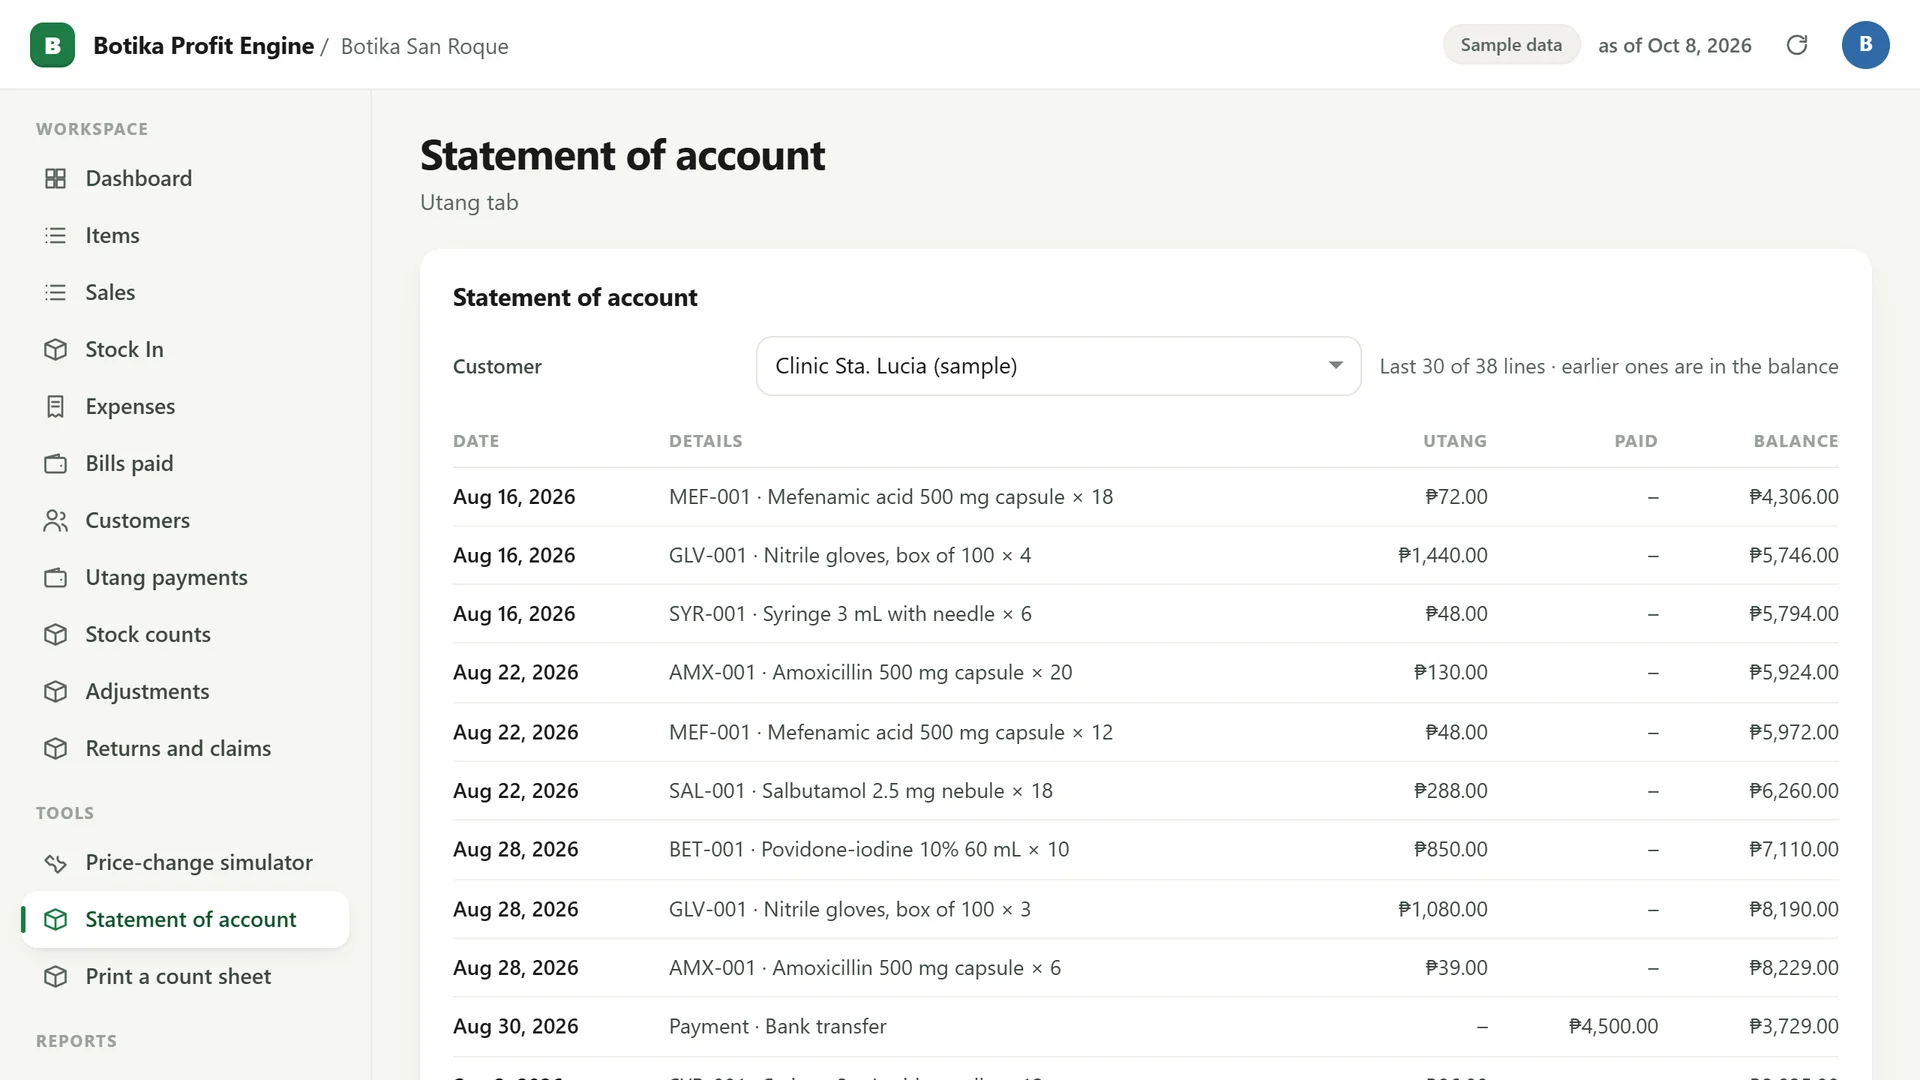Open the Sales page
This screenshot has height=1080, width=1920.
tap(186, 292)
